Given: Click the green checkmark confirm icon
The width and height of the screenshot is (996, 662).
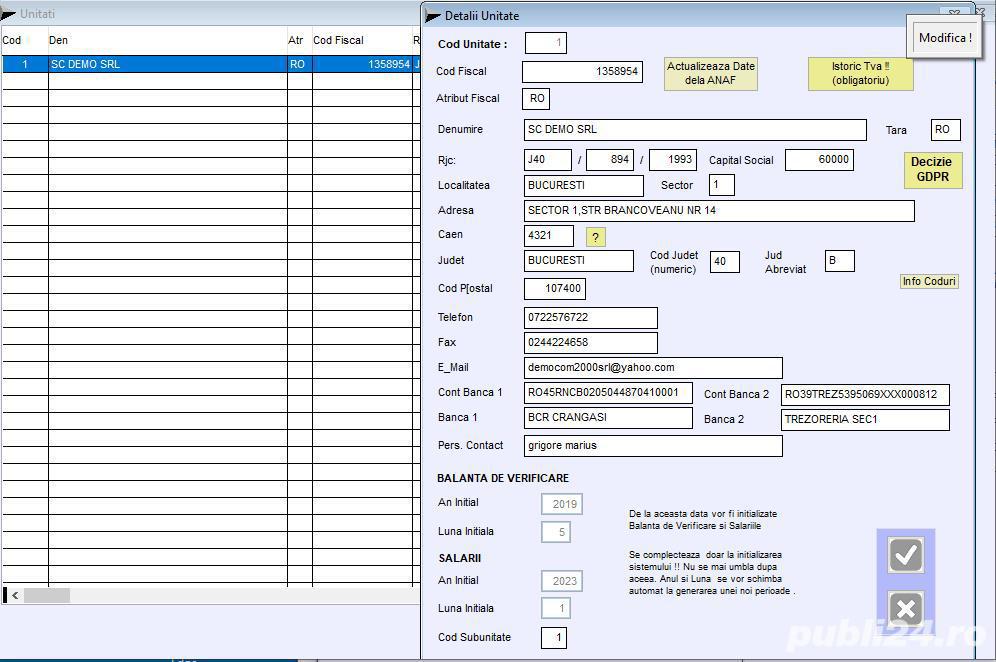Looking at the screenshot, I should (x=904, y=554).
